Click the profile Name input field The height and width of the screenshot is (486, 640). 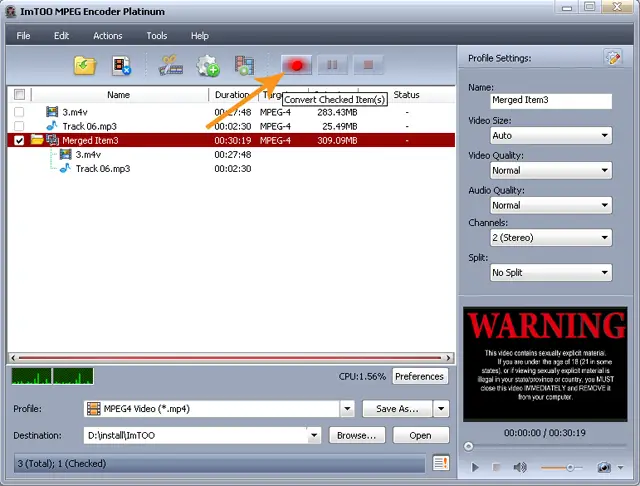551,100
